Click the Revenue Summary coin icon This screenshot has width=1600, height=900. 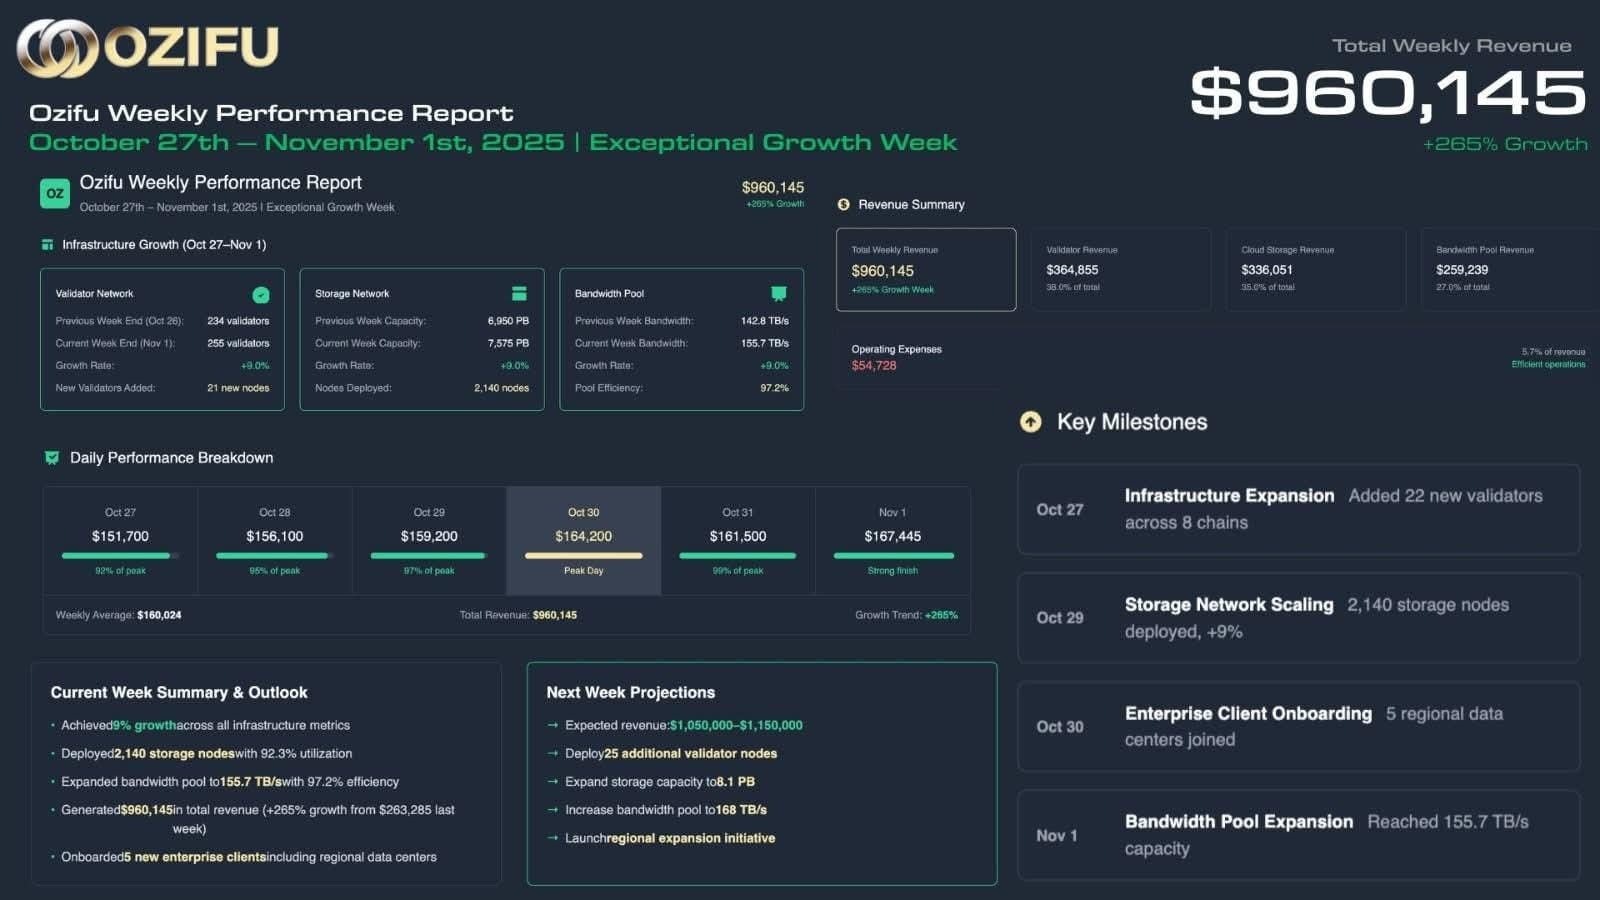coord(843,205)
